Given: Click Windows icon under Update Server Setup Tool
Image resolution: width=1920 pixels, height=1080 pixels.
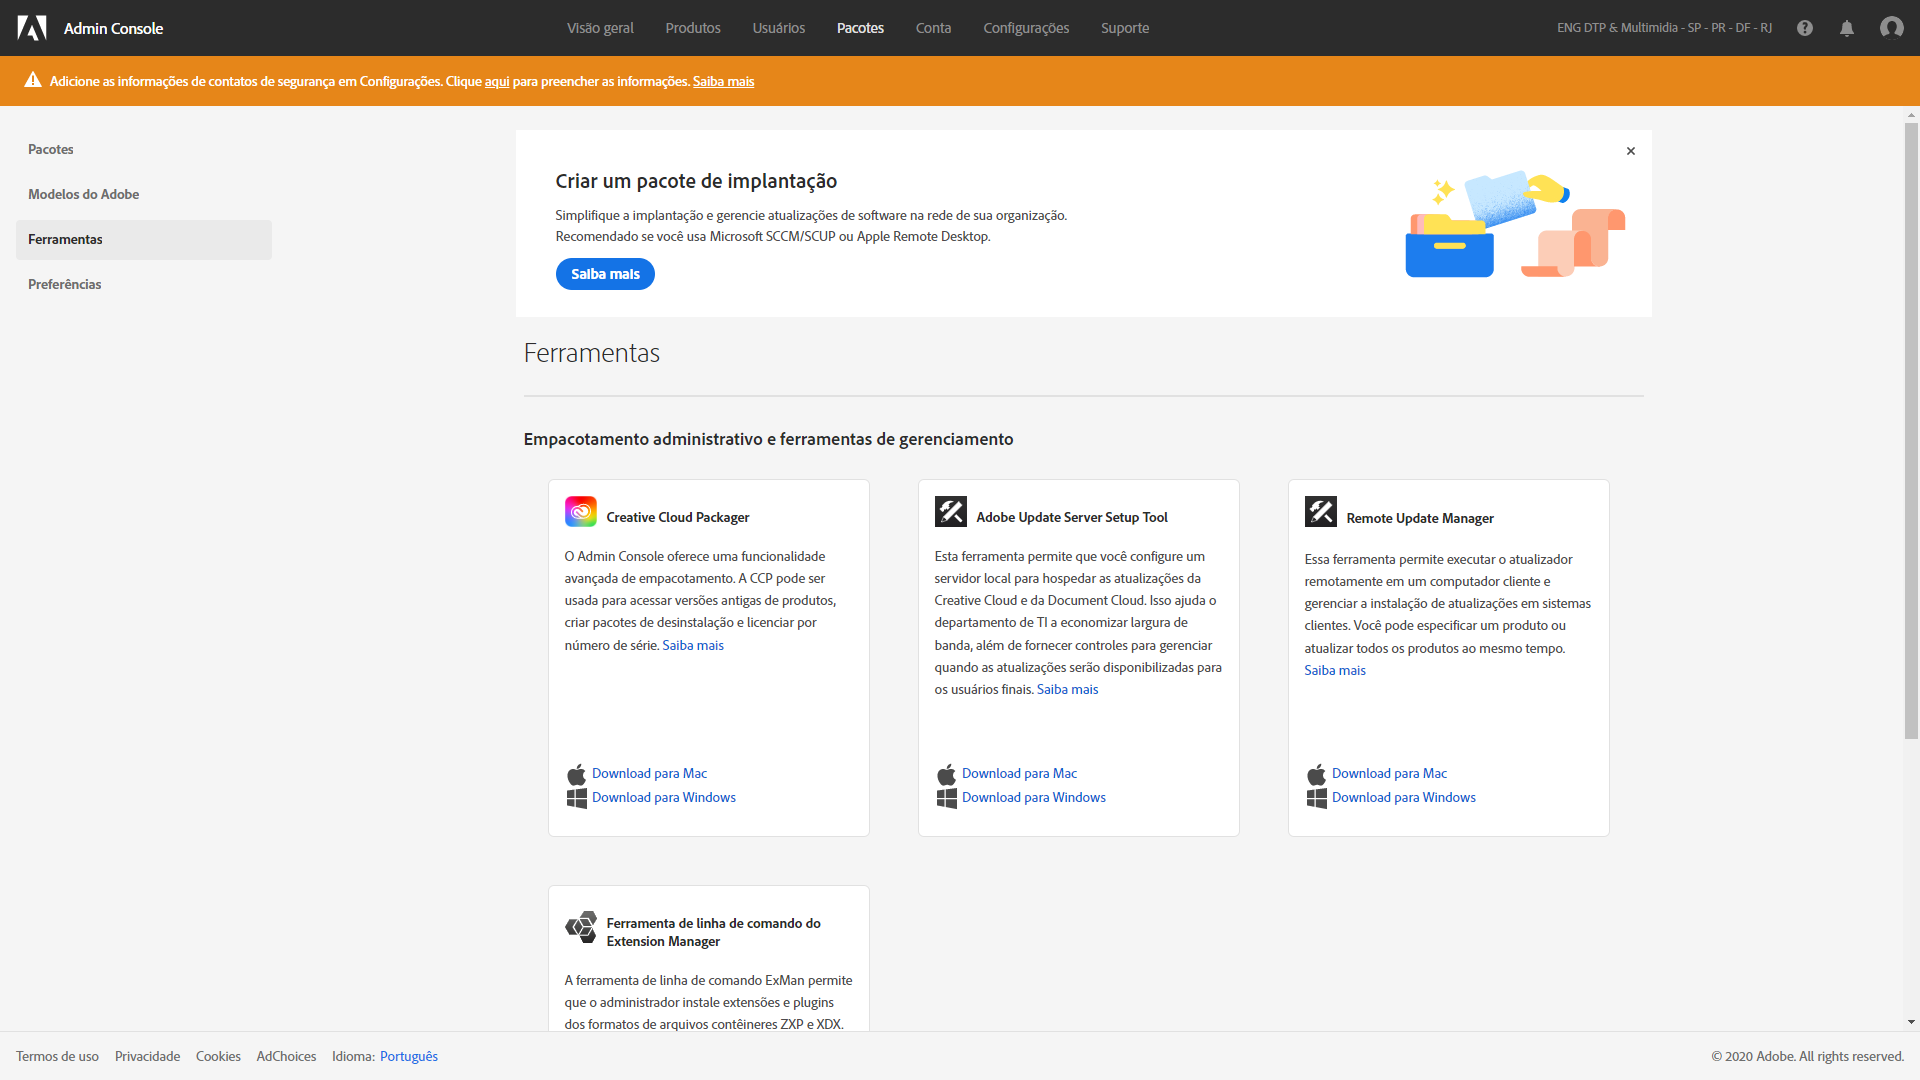Looking at the screenshot, I should pos(947,798).
